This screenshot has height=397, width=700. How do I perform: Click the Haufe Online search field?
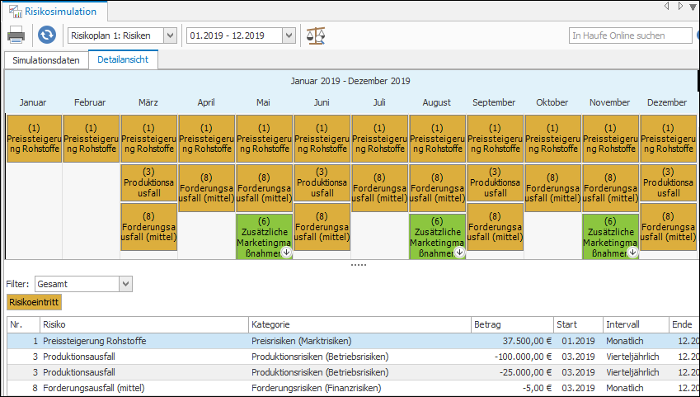(631, 36)
